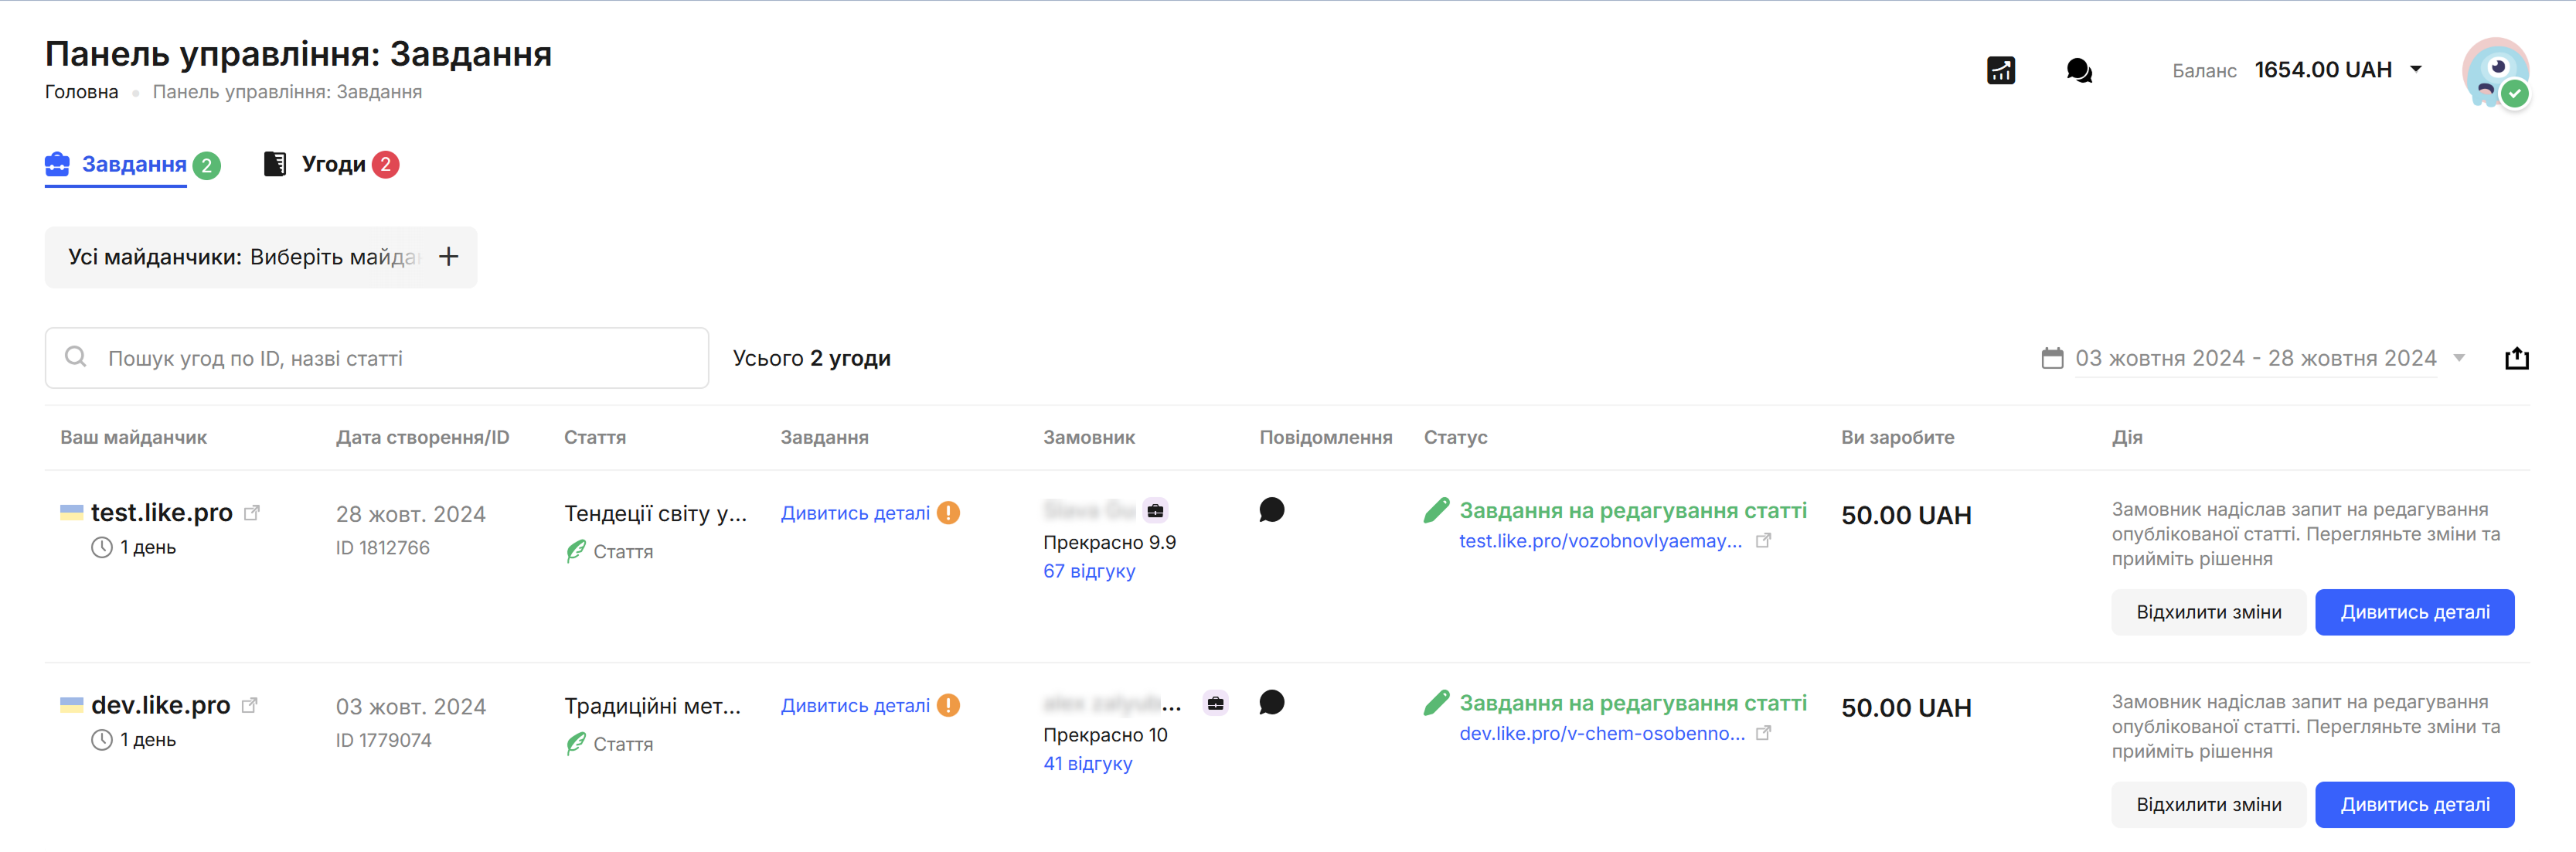This screenshot has height=852, width=2576.
Task: Click the export icon beside date range
Action: tap(2516, 358)
